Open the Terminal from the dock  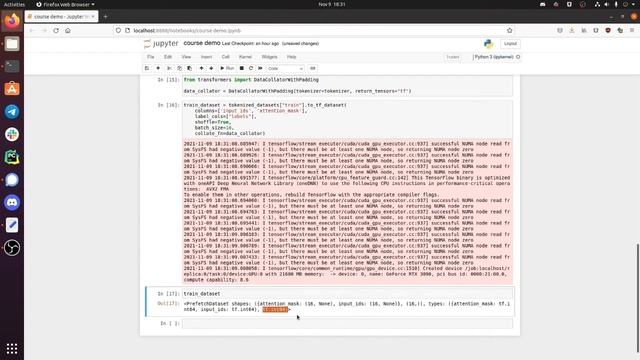[12, 66]
